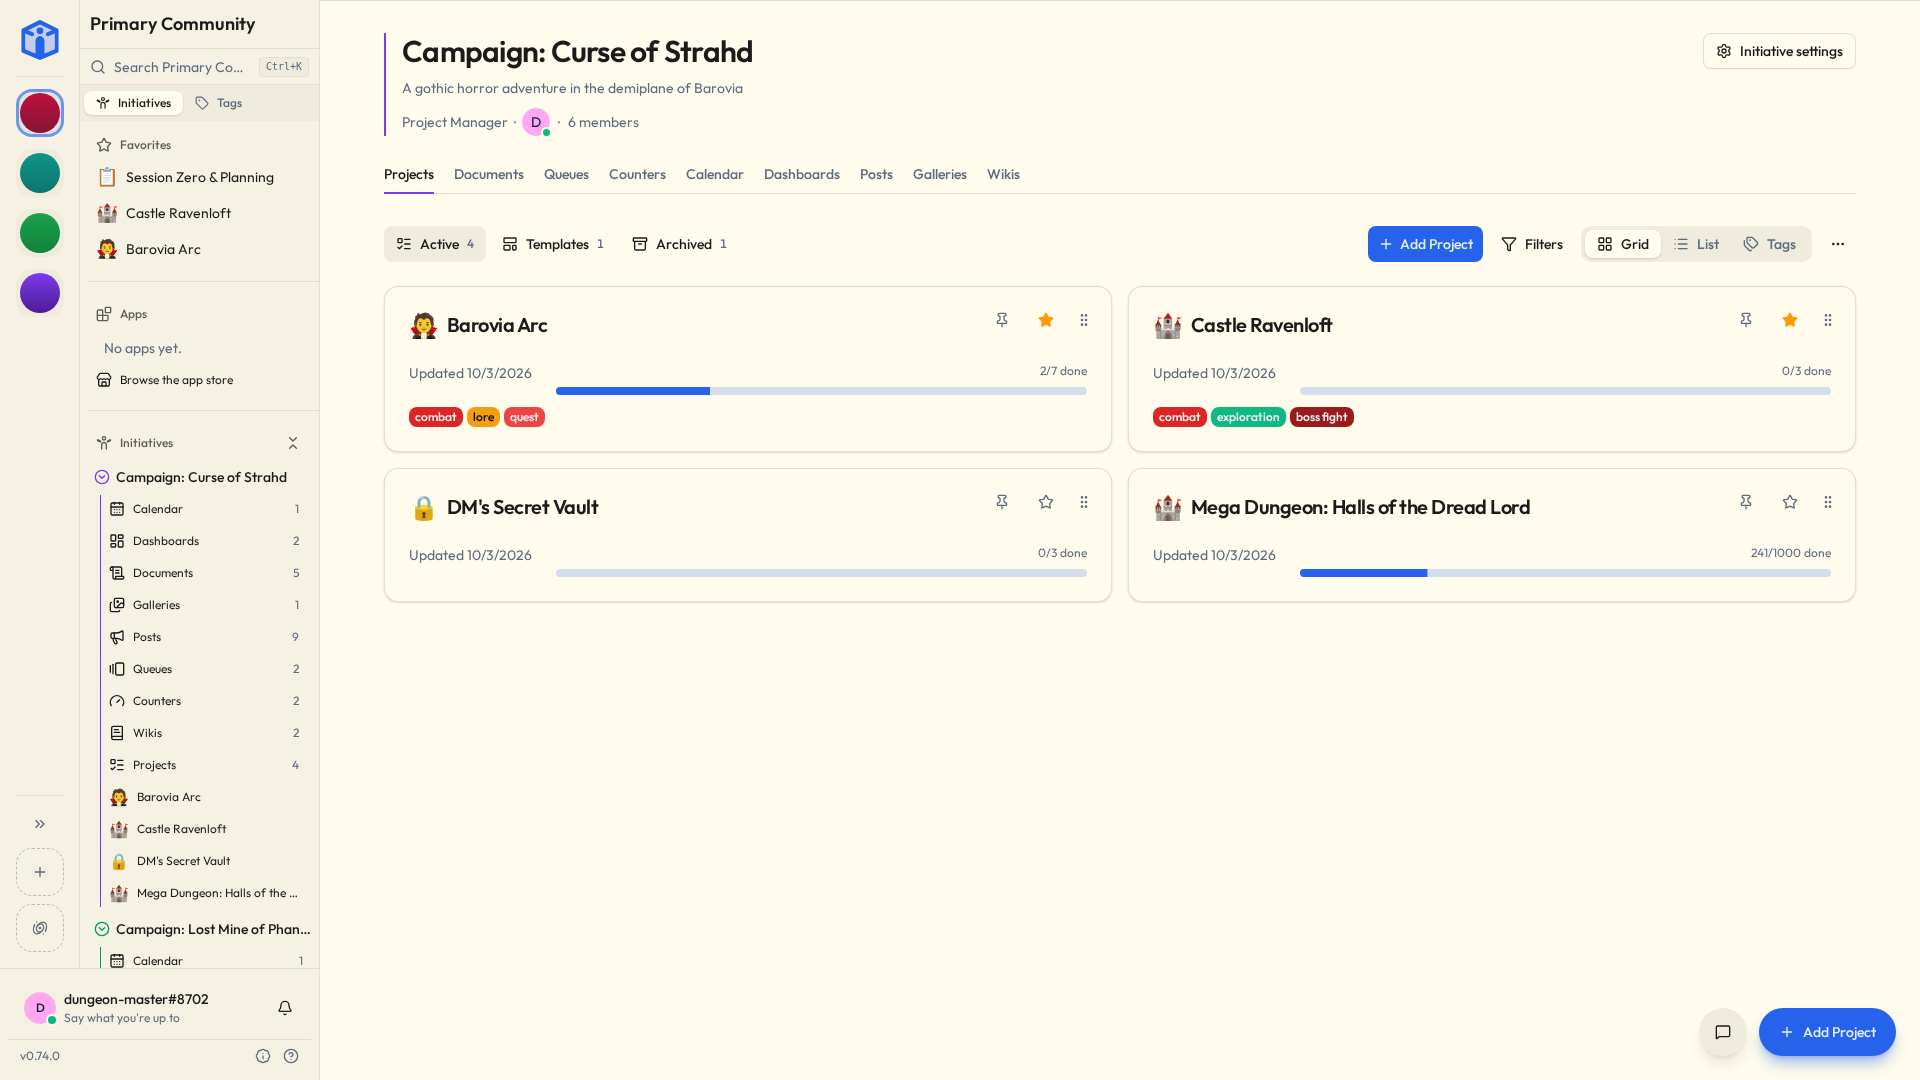Open the Documents tab

click(489, 174)
